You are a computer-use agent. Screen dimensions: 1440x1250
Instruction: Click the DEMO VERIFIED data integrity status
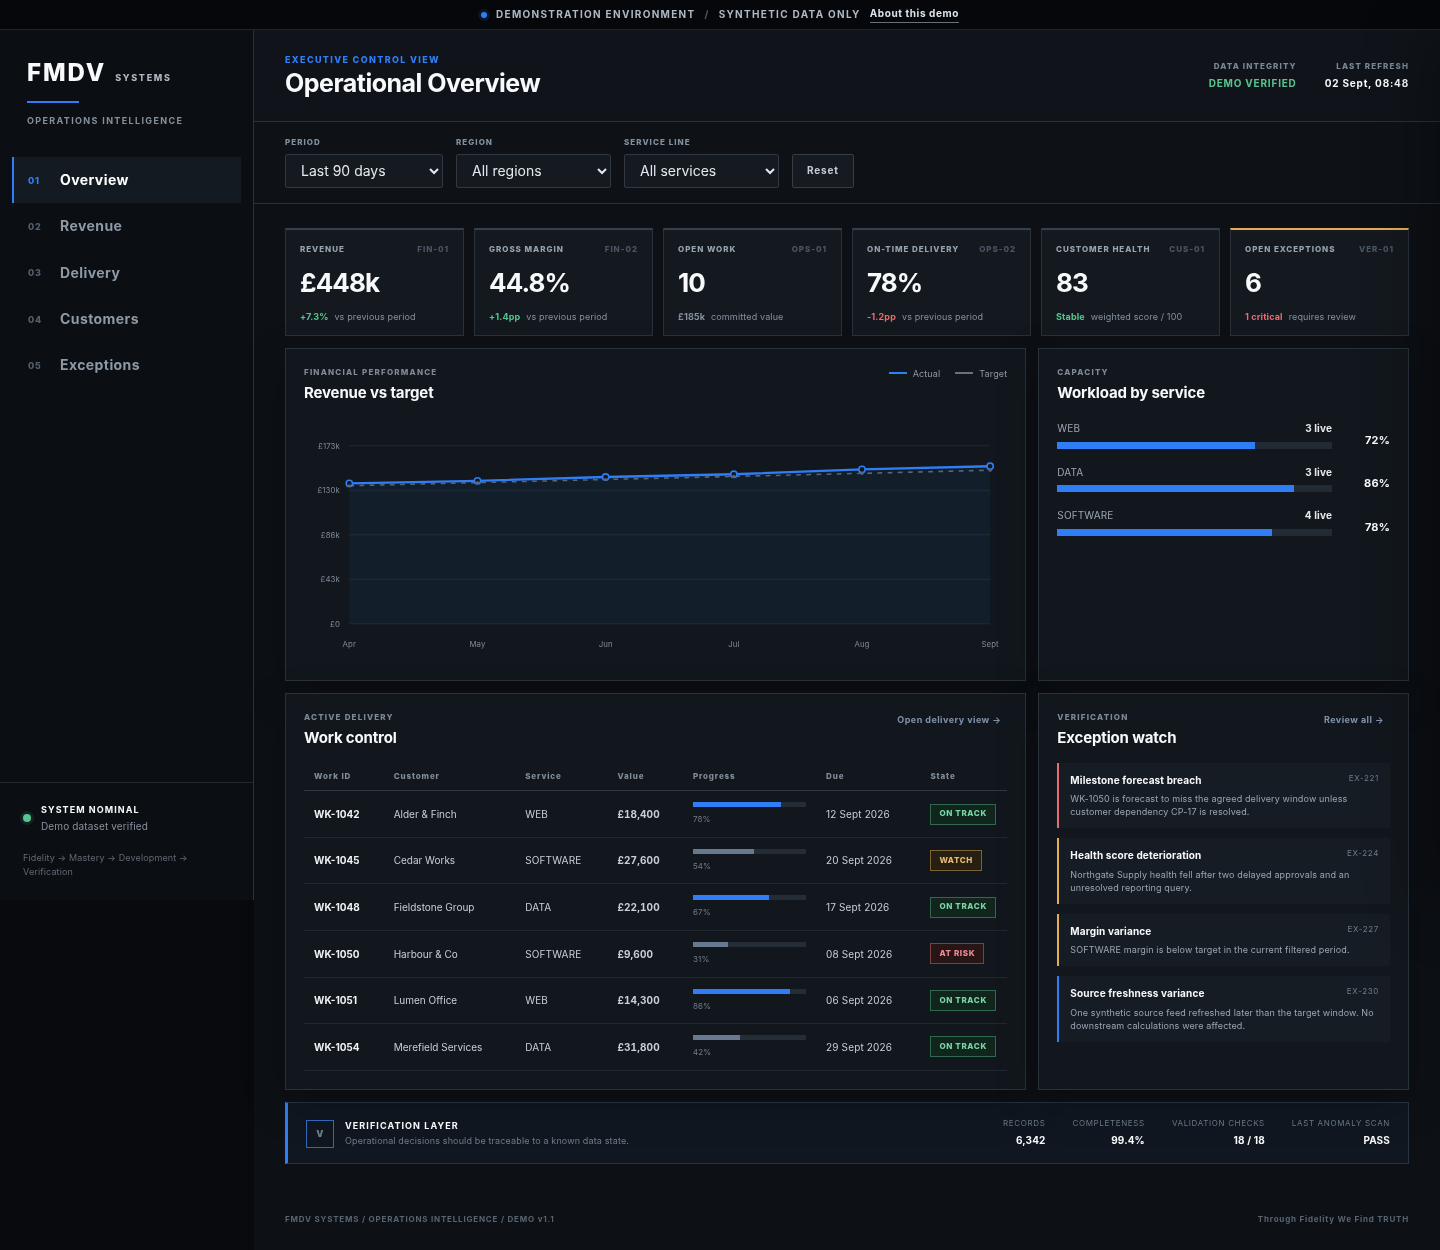[1252, 84]
